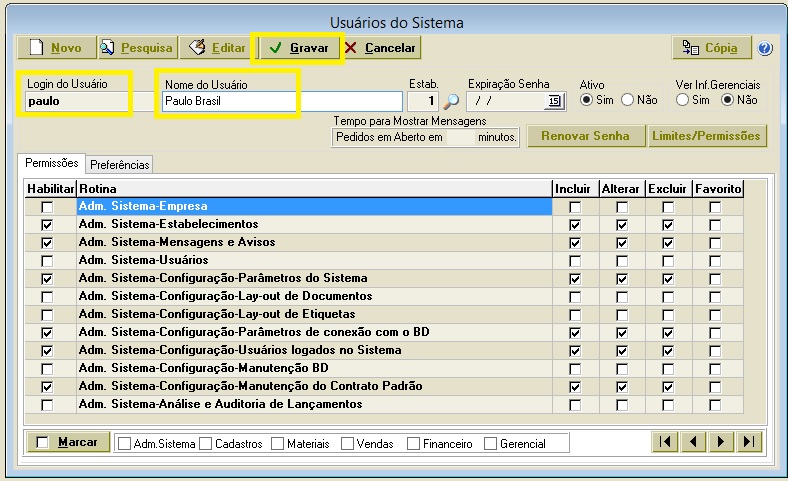Screen dimensions: 788x481
Task: Toggle Excluir for Lay-out de Etiquetas row
Action: (668, 315)
